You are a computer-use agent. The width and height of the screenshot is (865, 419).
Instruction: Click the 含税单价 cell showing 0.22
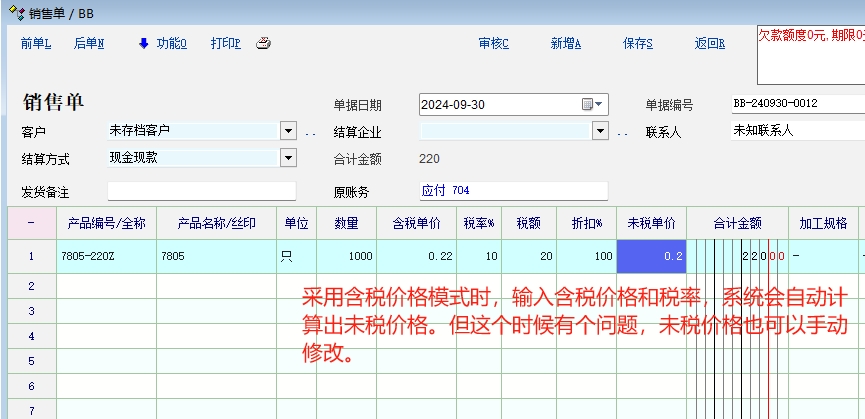point(416,257)
